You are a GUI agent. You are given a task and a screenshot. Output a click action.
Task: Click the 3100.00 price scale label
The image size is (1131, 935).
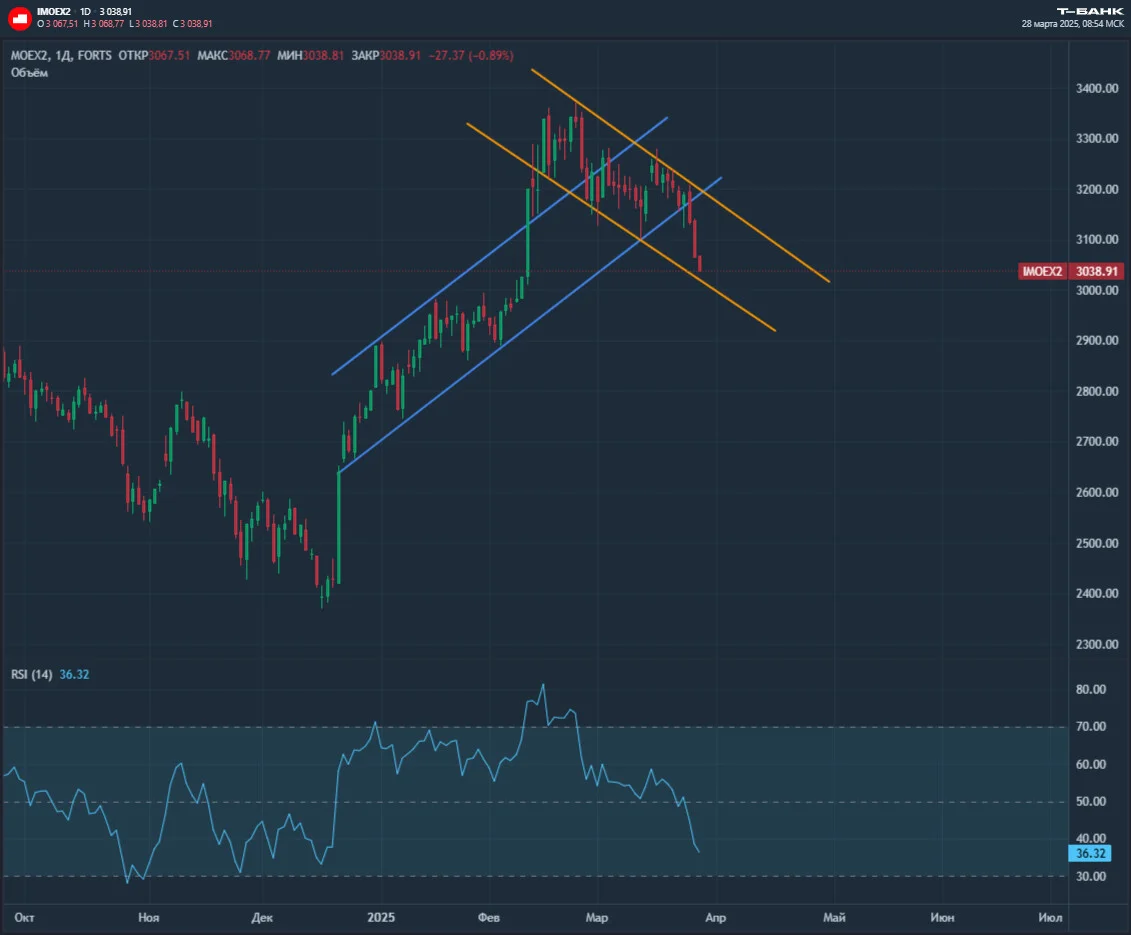[1097, 240]
